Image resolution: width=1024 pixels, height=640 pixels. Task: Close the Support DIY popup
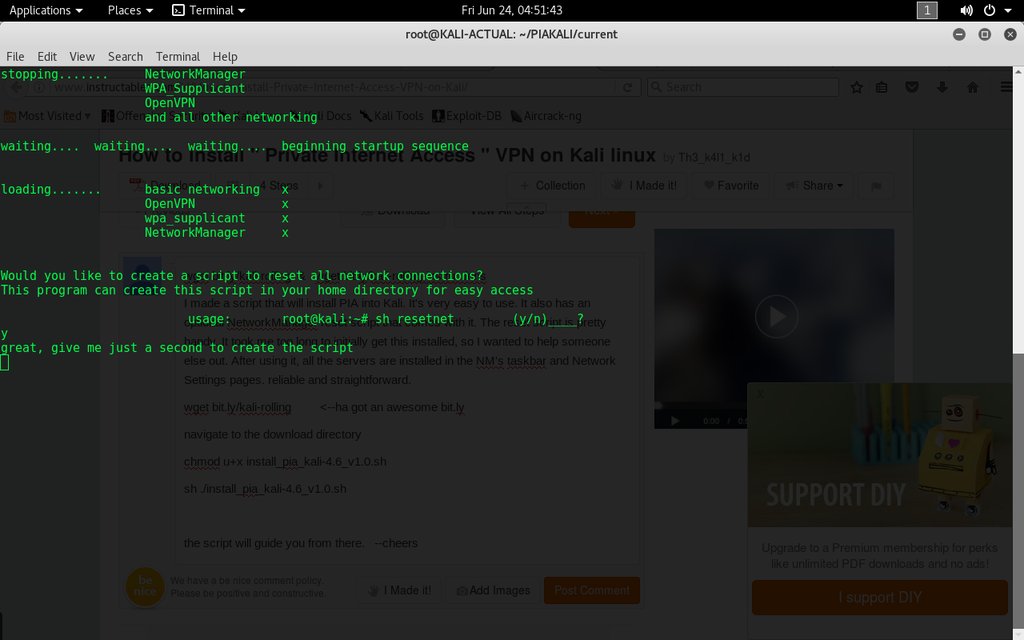tap(760, 393)
